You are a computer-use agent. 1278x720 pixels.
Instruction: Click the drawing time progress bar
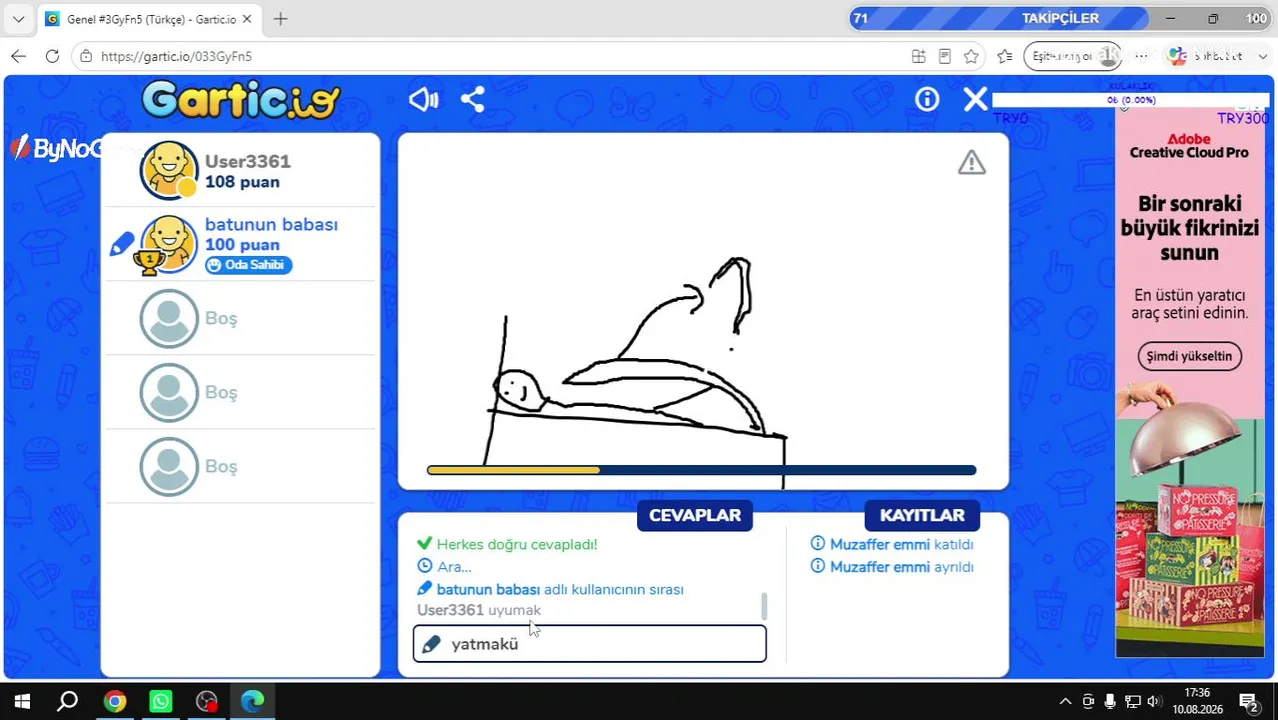701,470
